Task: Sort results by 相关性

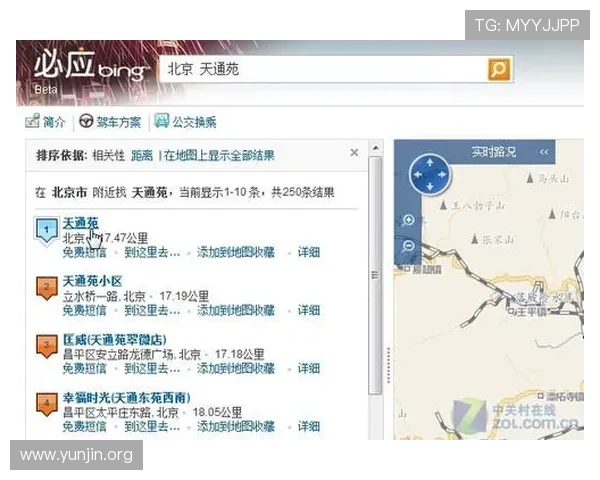Action: [x=108, y=155]
